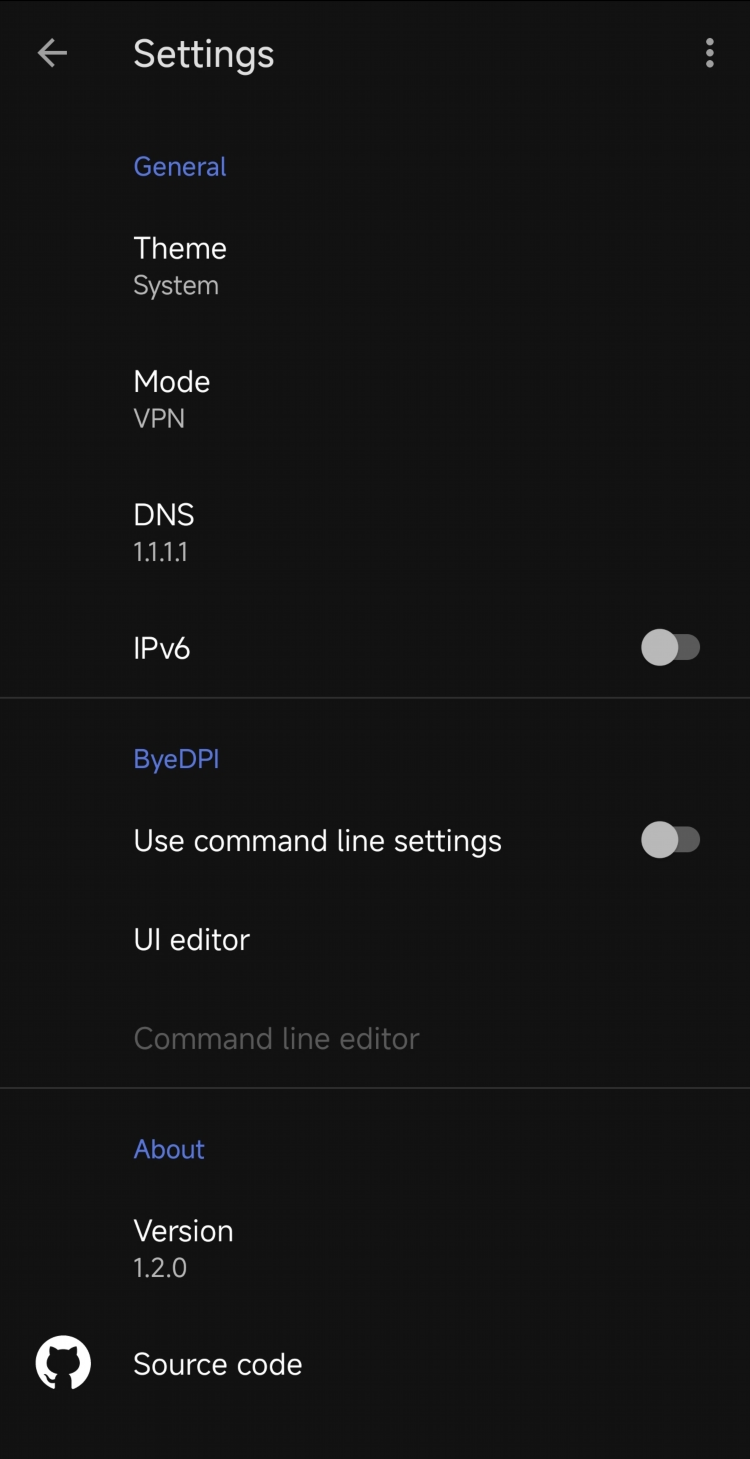Enable the IPv6 switch
This screenshot has height=1459, width=750.
[x=671, y=647]
